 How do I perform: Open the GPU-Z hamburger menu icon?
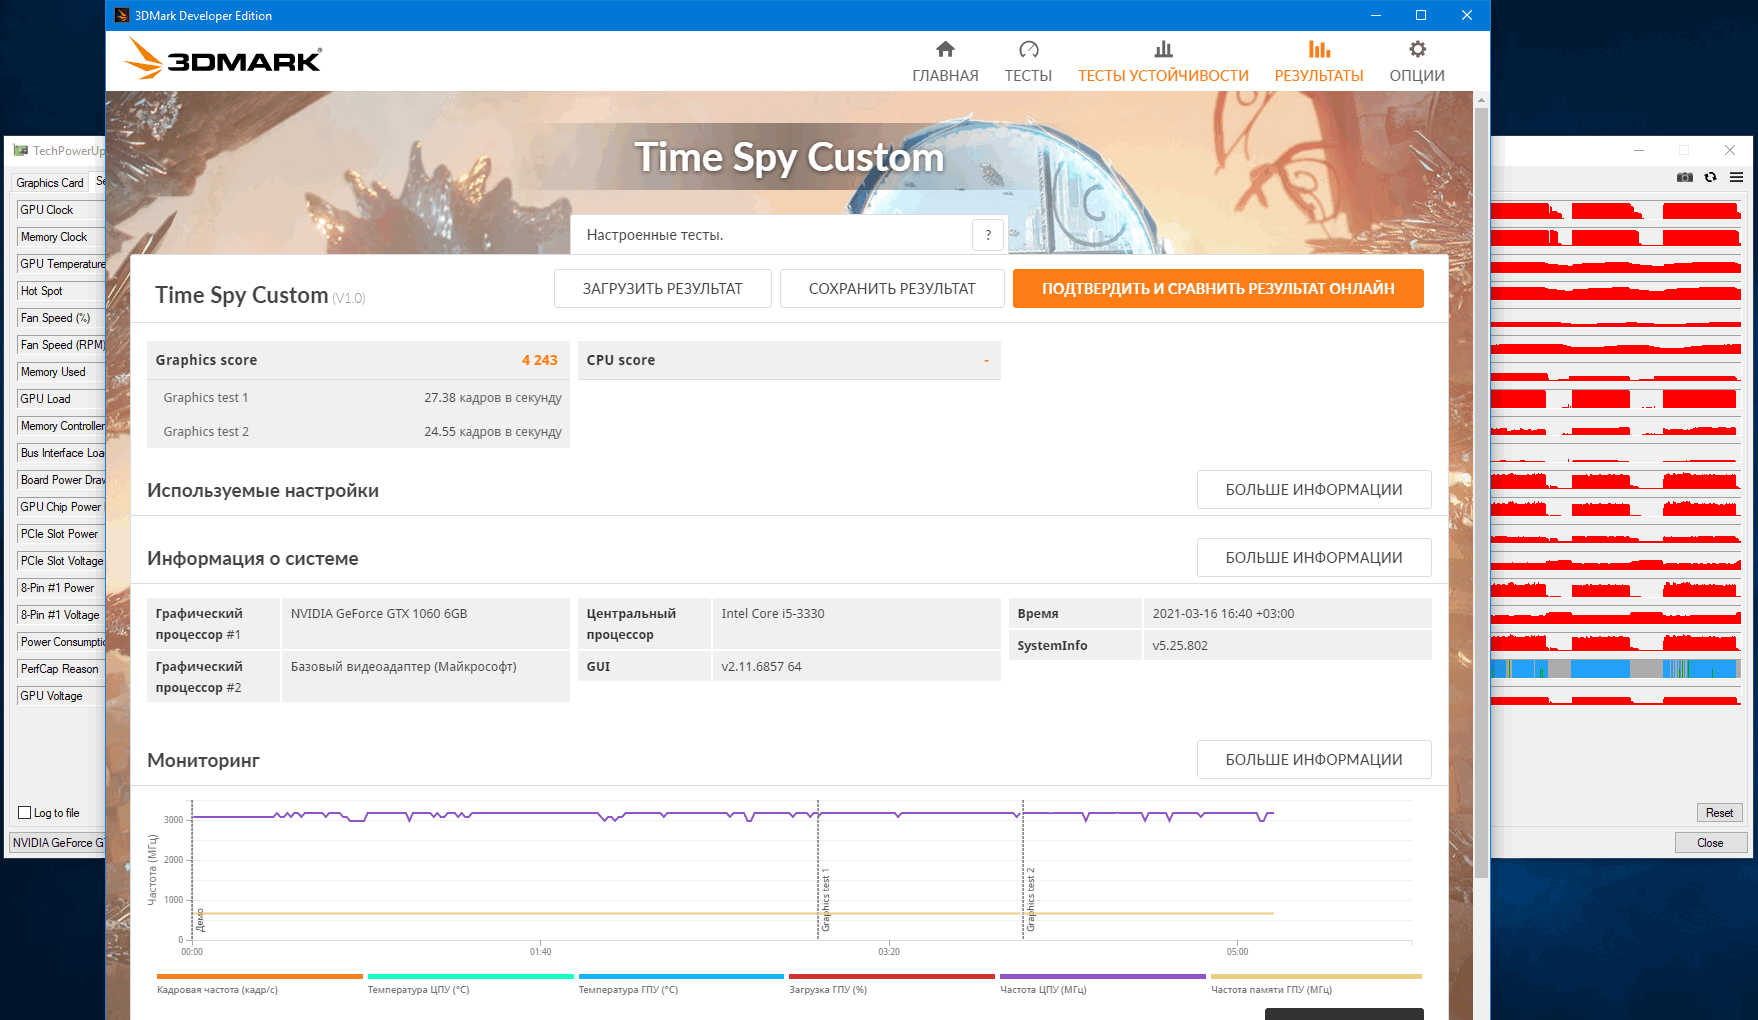pos(1736,177)
